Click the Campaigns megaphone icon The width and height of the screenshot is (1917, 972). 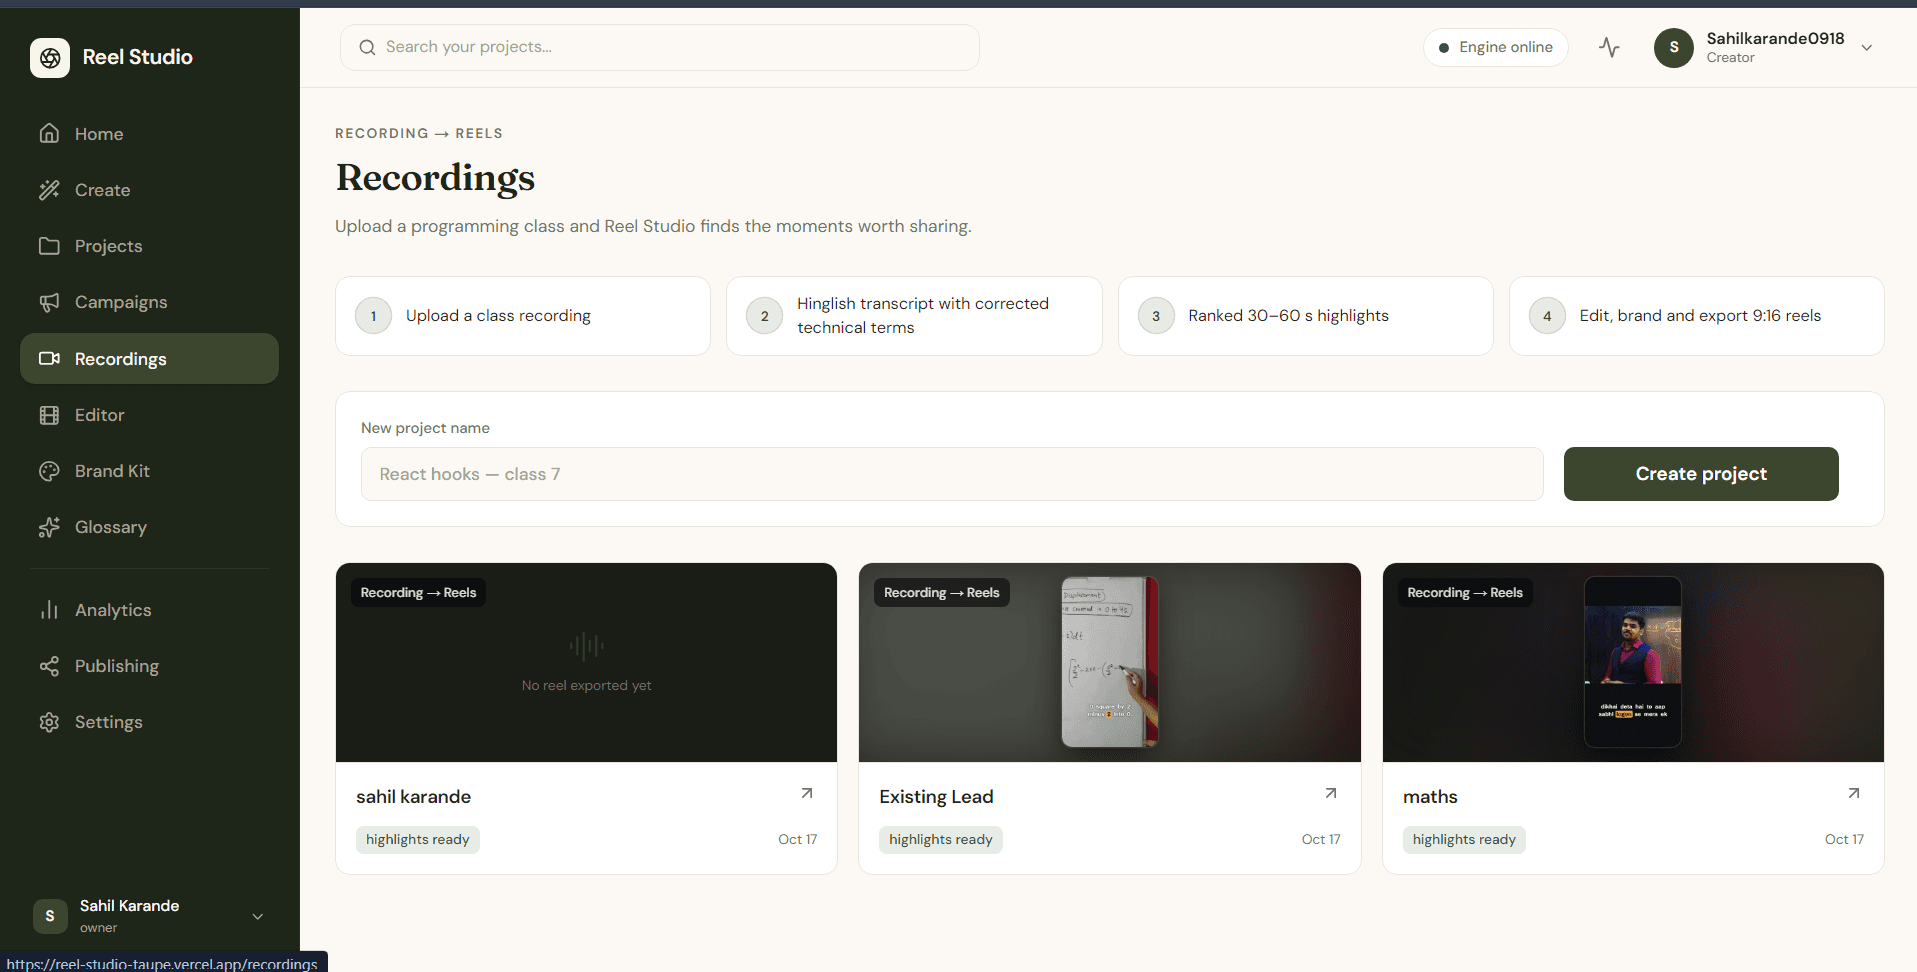point(49,302)
